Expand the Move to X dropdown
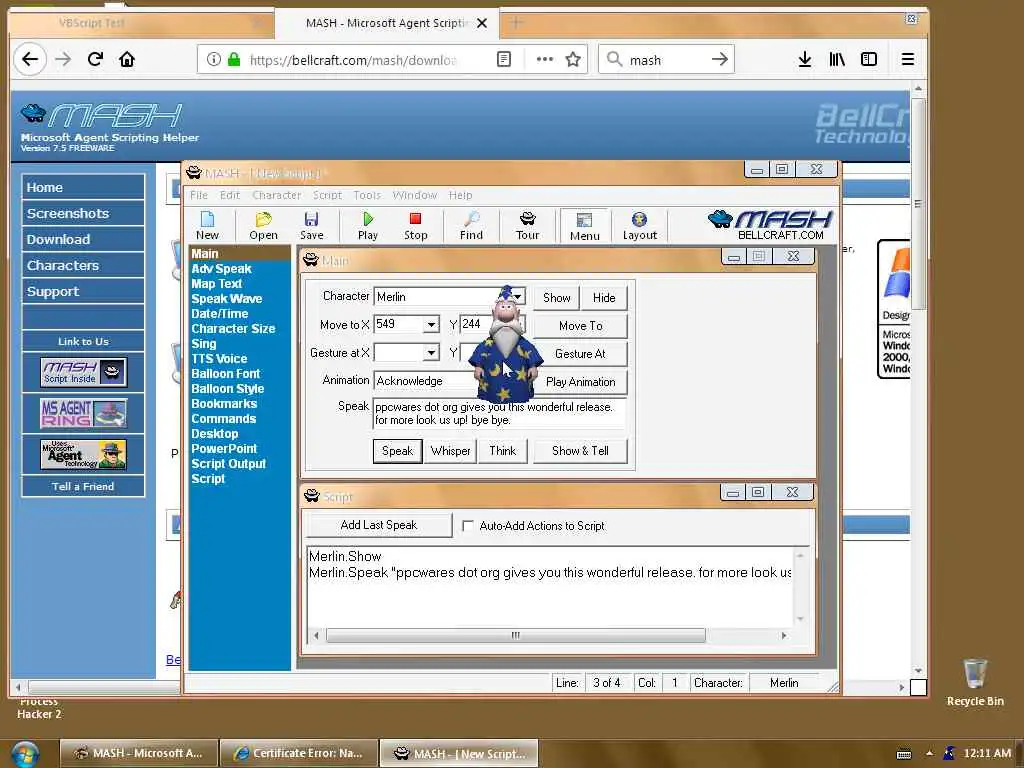The width and height of the screenshot is (1024, 768). click(431, 325)
